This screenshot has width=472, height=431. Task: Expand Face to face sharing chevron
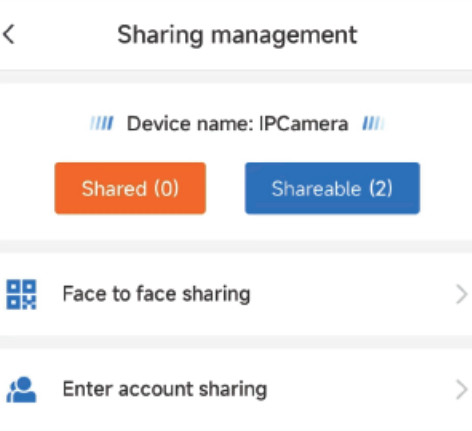tap(461, 294)
